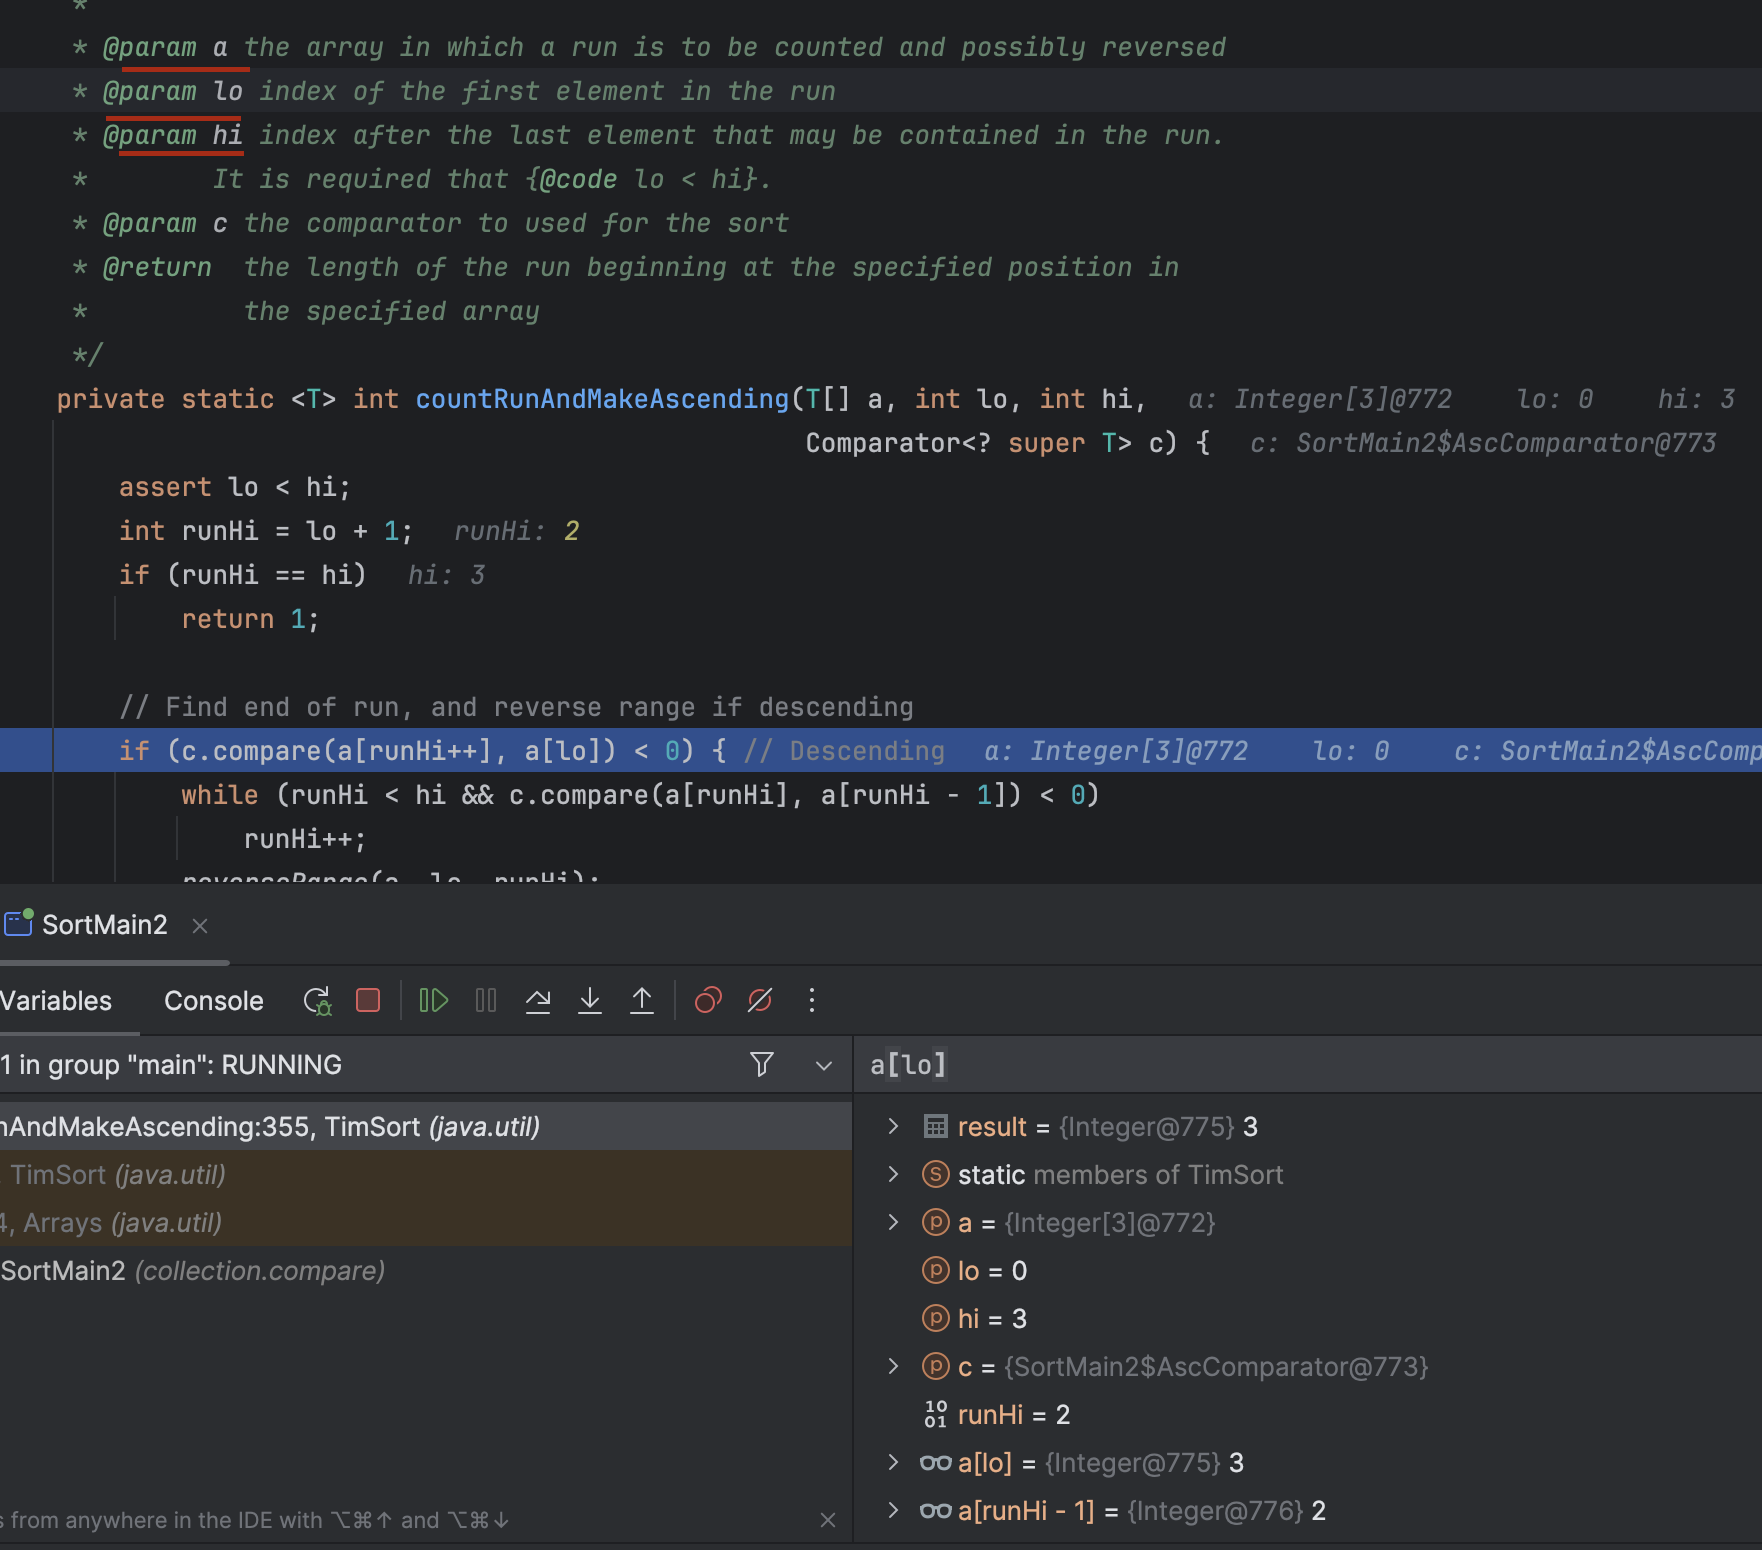The width and height of the screenshot is (1762, 1550).
Task: Click the parameter icon beside c
Action: (935, 1367)
